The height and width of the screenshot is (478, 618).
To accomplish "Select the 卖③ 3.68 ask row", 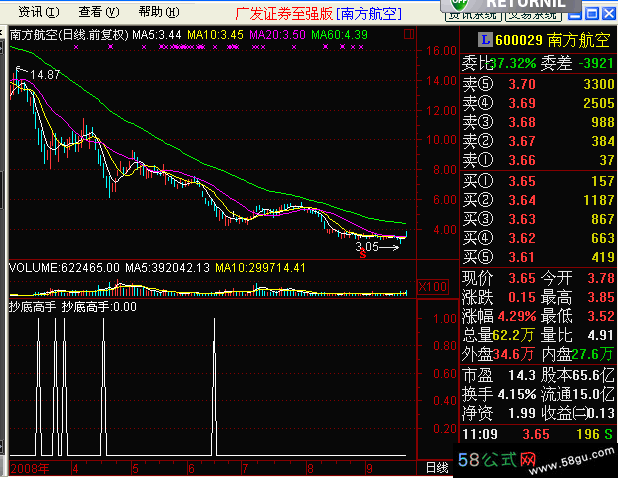I will (x=538, y=122).
